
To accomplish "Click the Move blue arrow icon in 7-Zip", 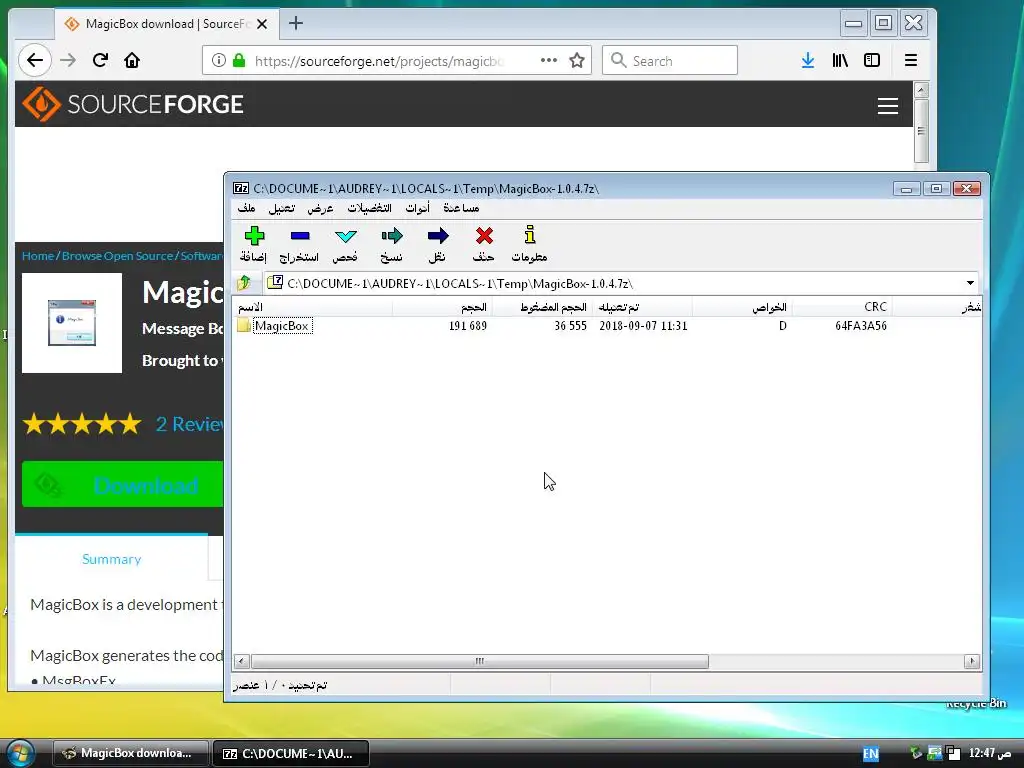I will [x=438, y=236].
